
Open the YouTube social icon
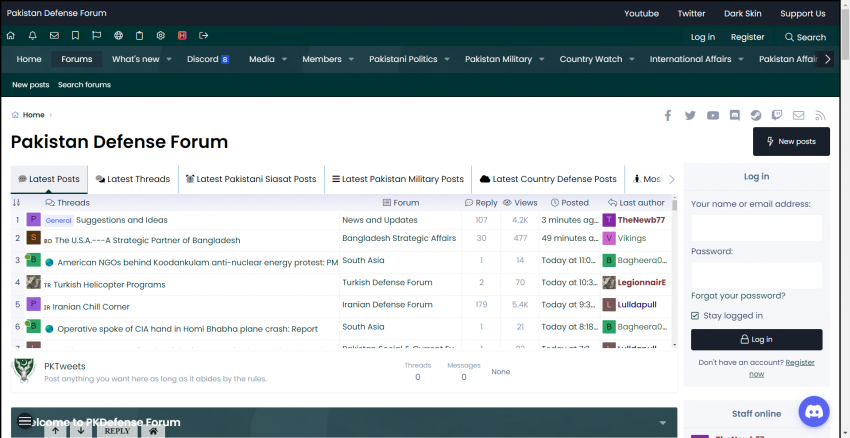coord(712,115)
